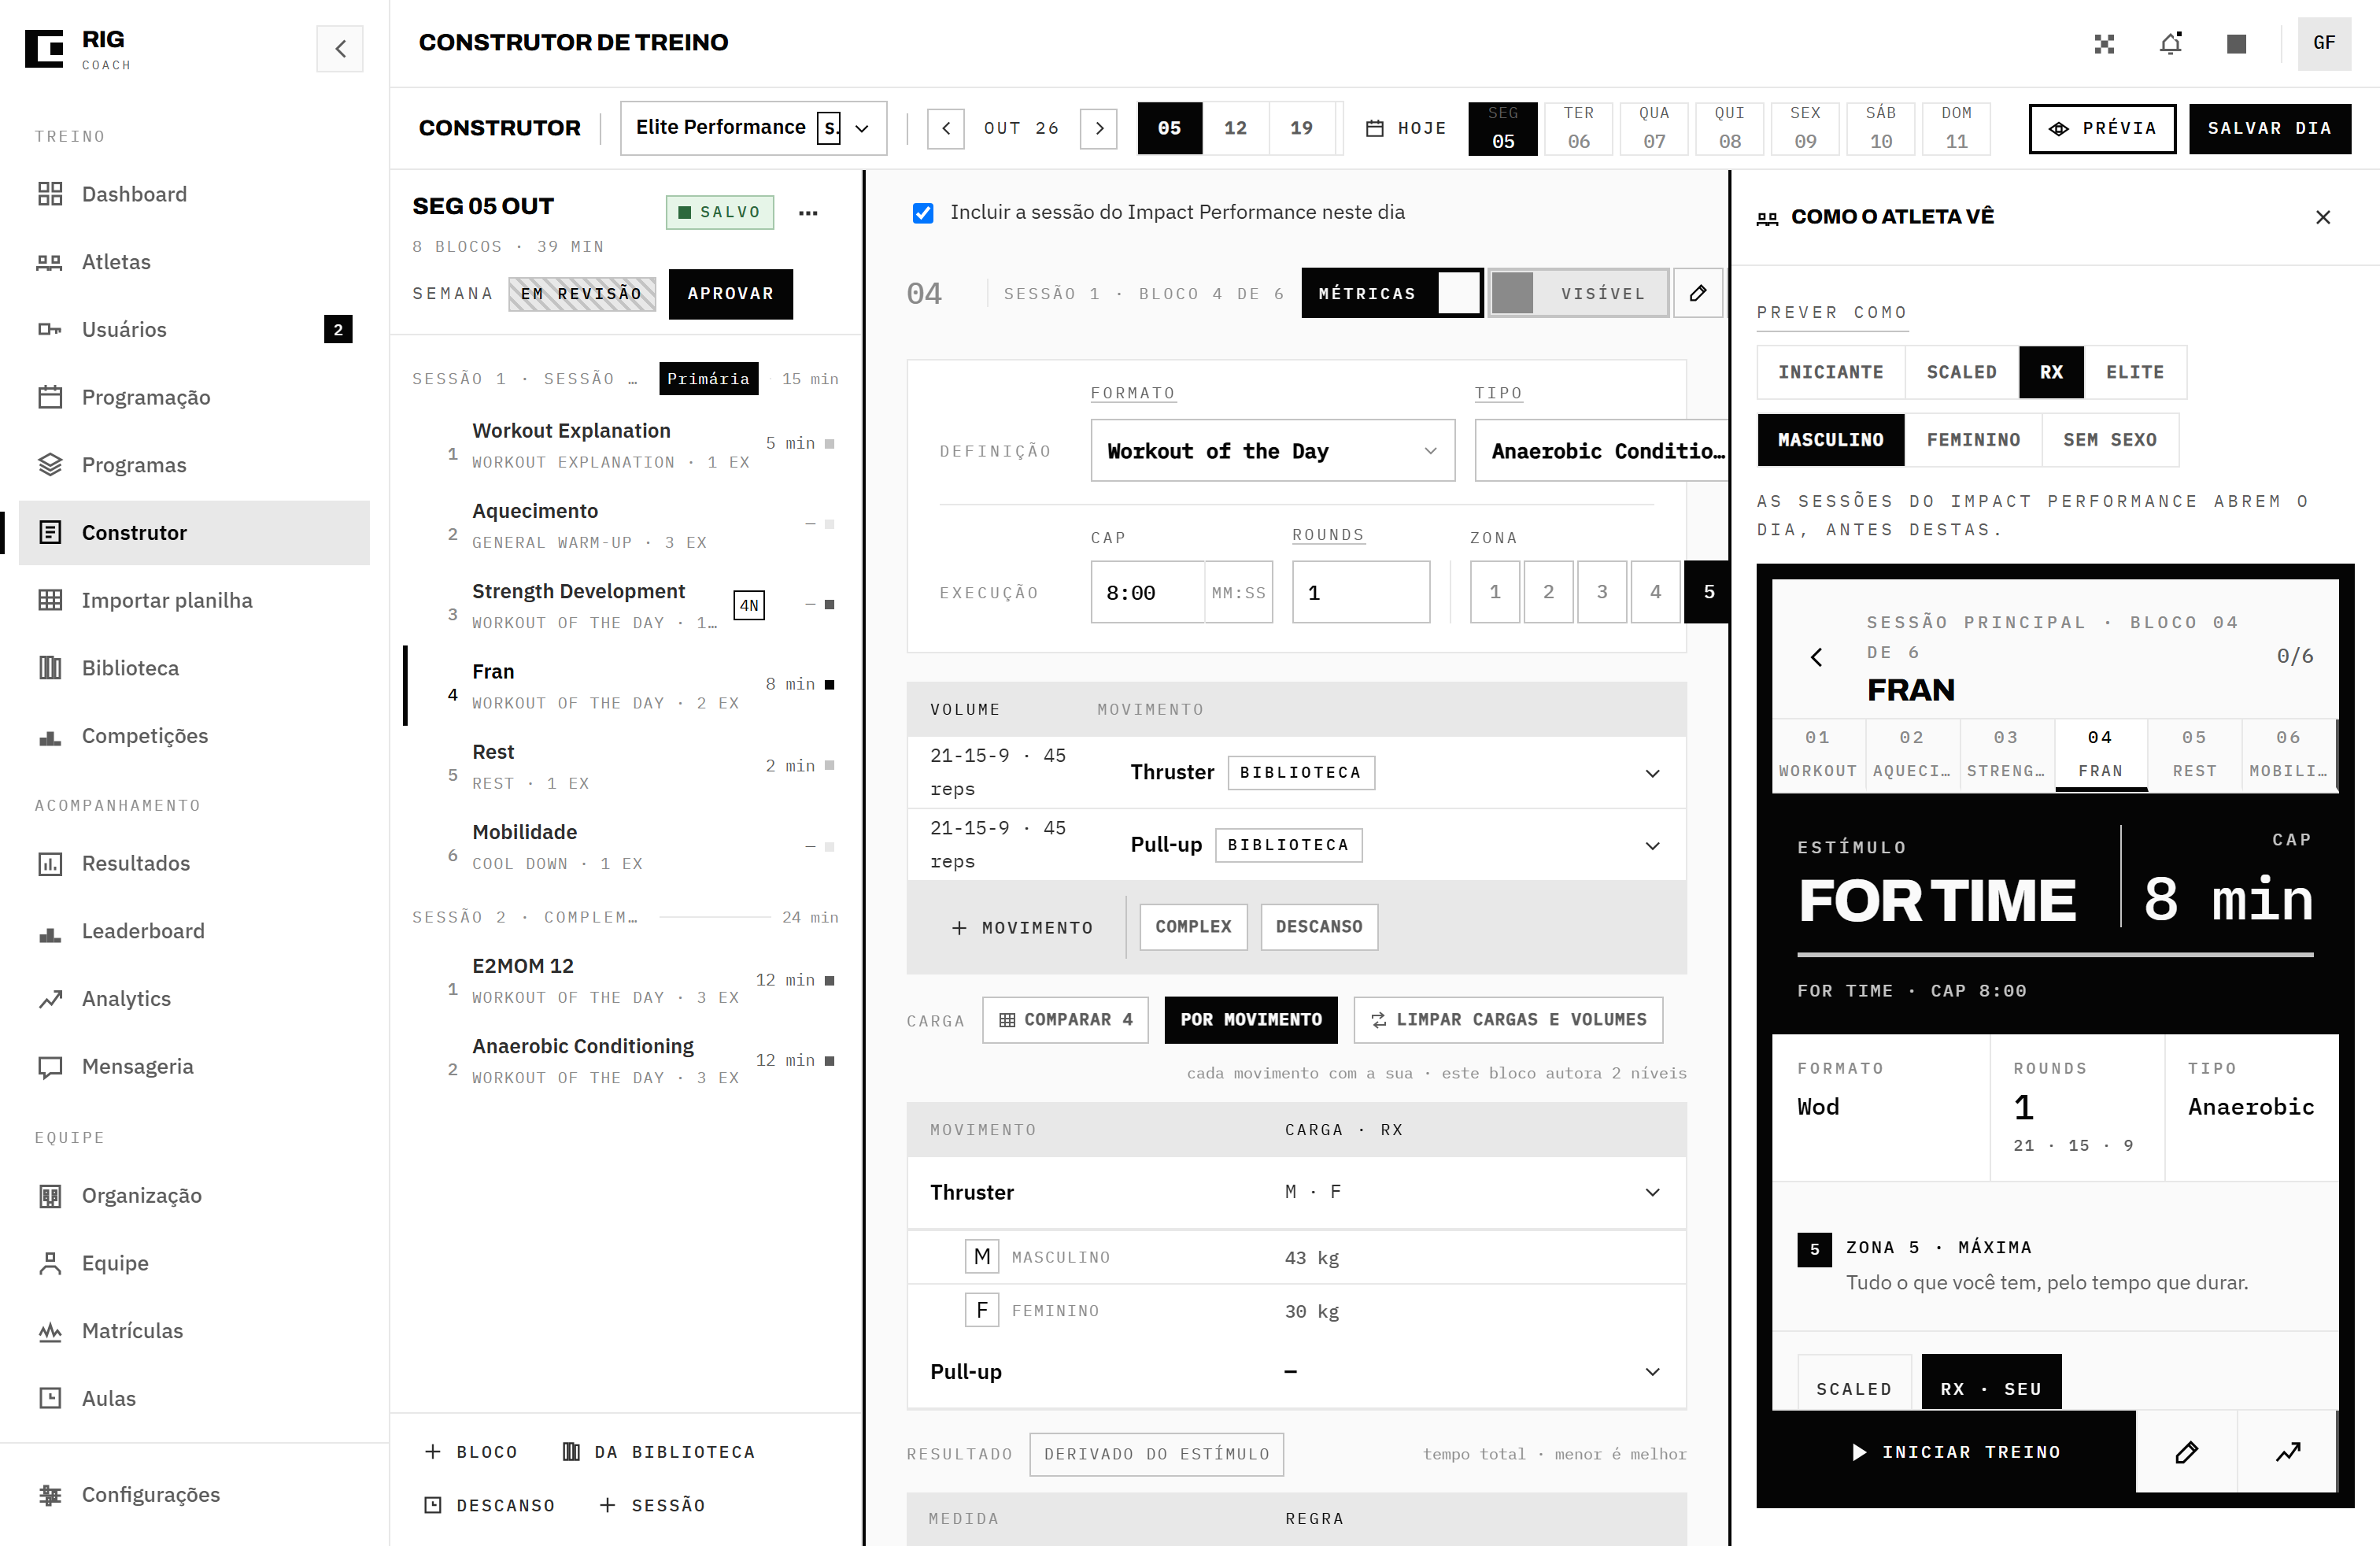Click the fullscreen expand icon in header
This screenshot has width=2380, height=1546.
tap(2105, 44)
